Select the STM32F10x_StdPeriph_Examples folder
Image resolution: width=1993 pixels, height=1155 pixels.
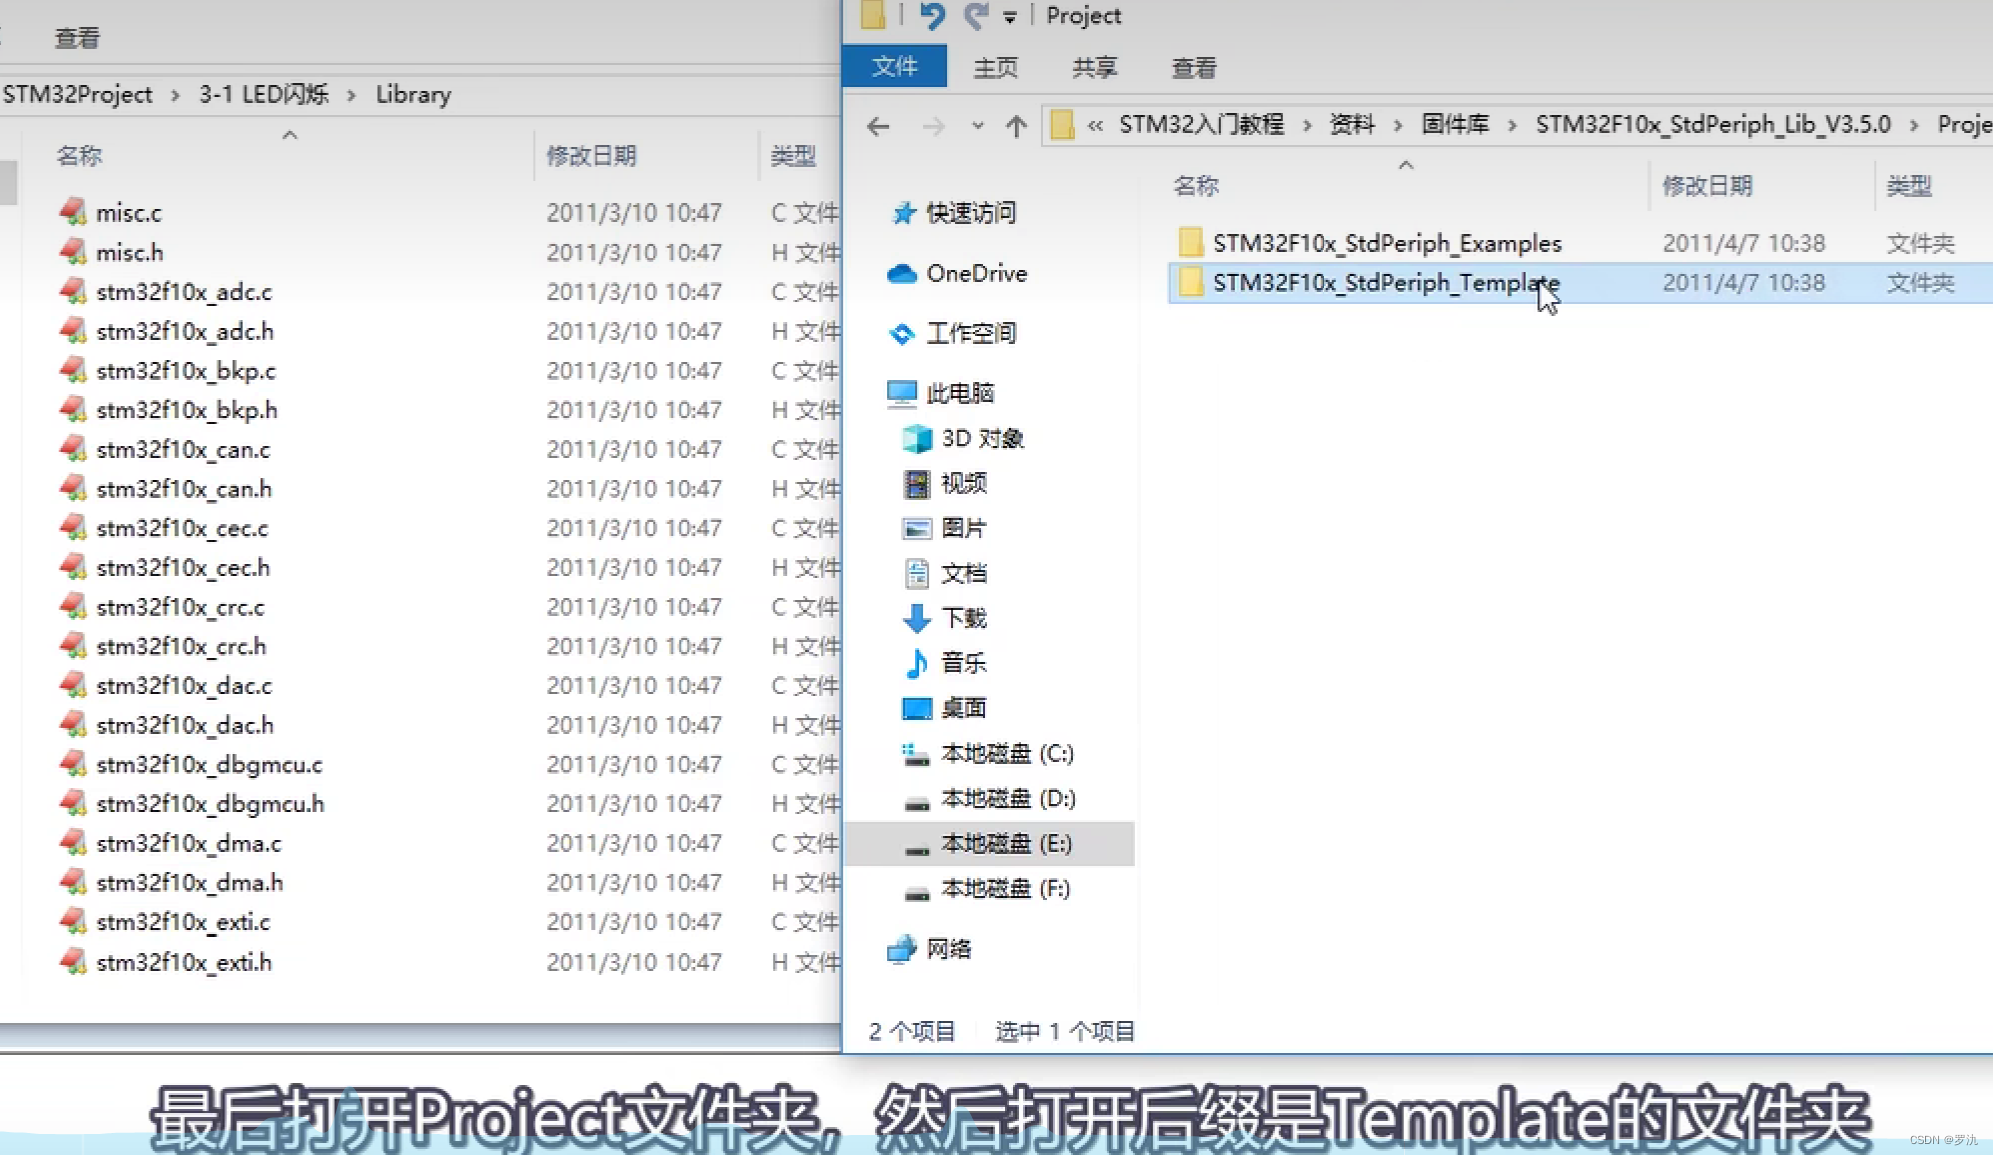[x=1386, y=243]
